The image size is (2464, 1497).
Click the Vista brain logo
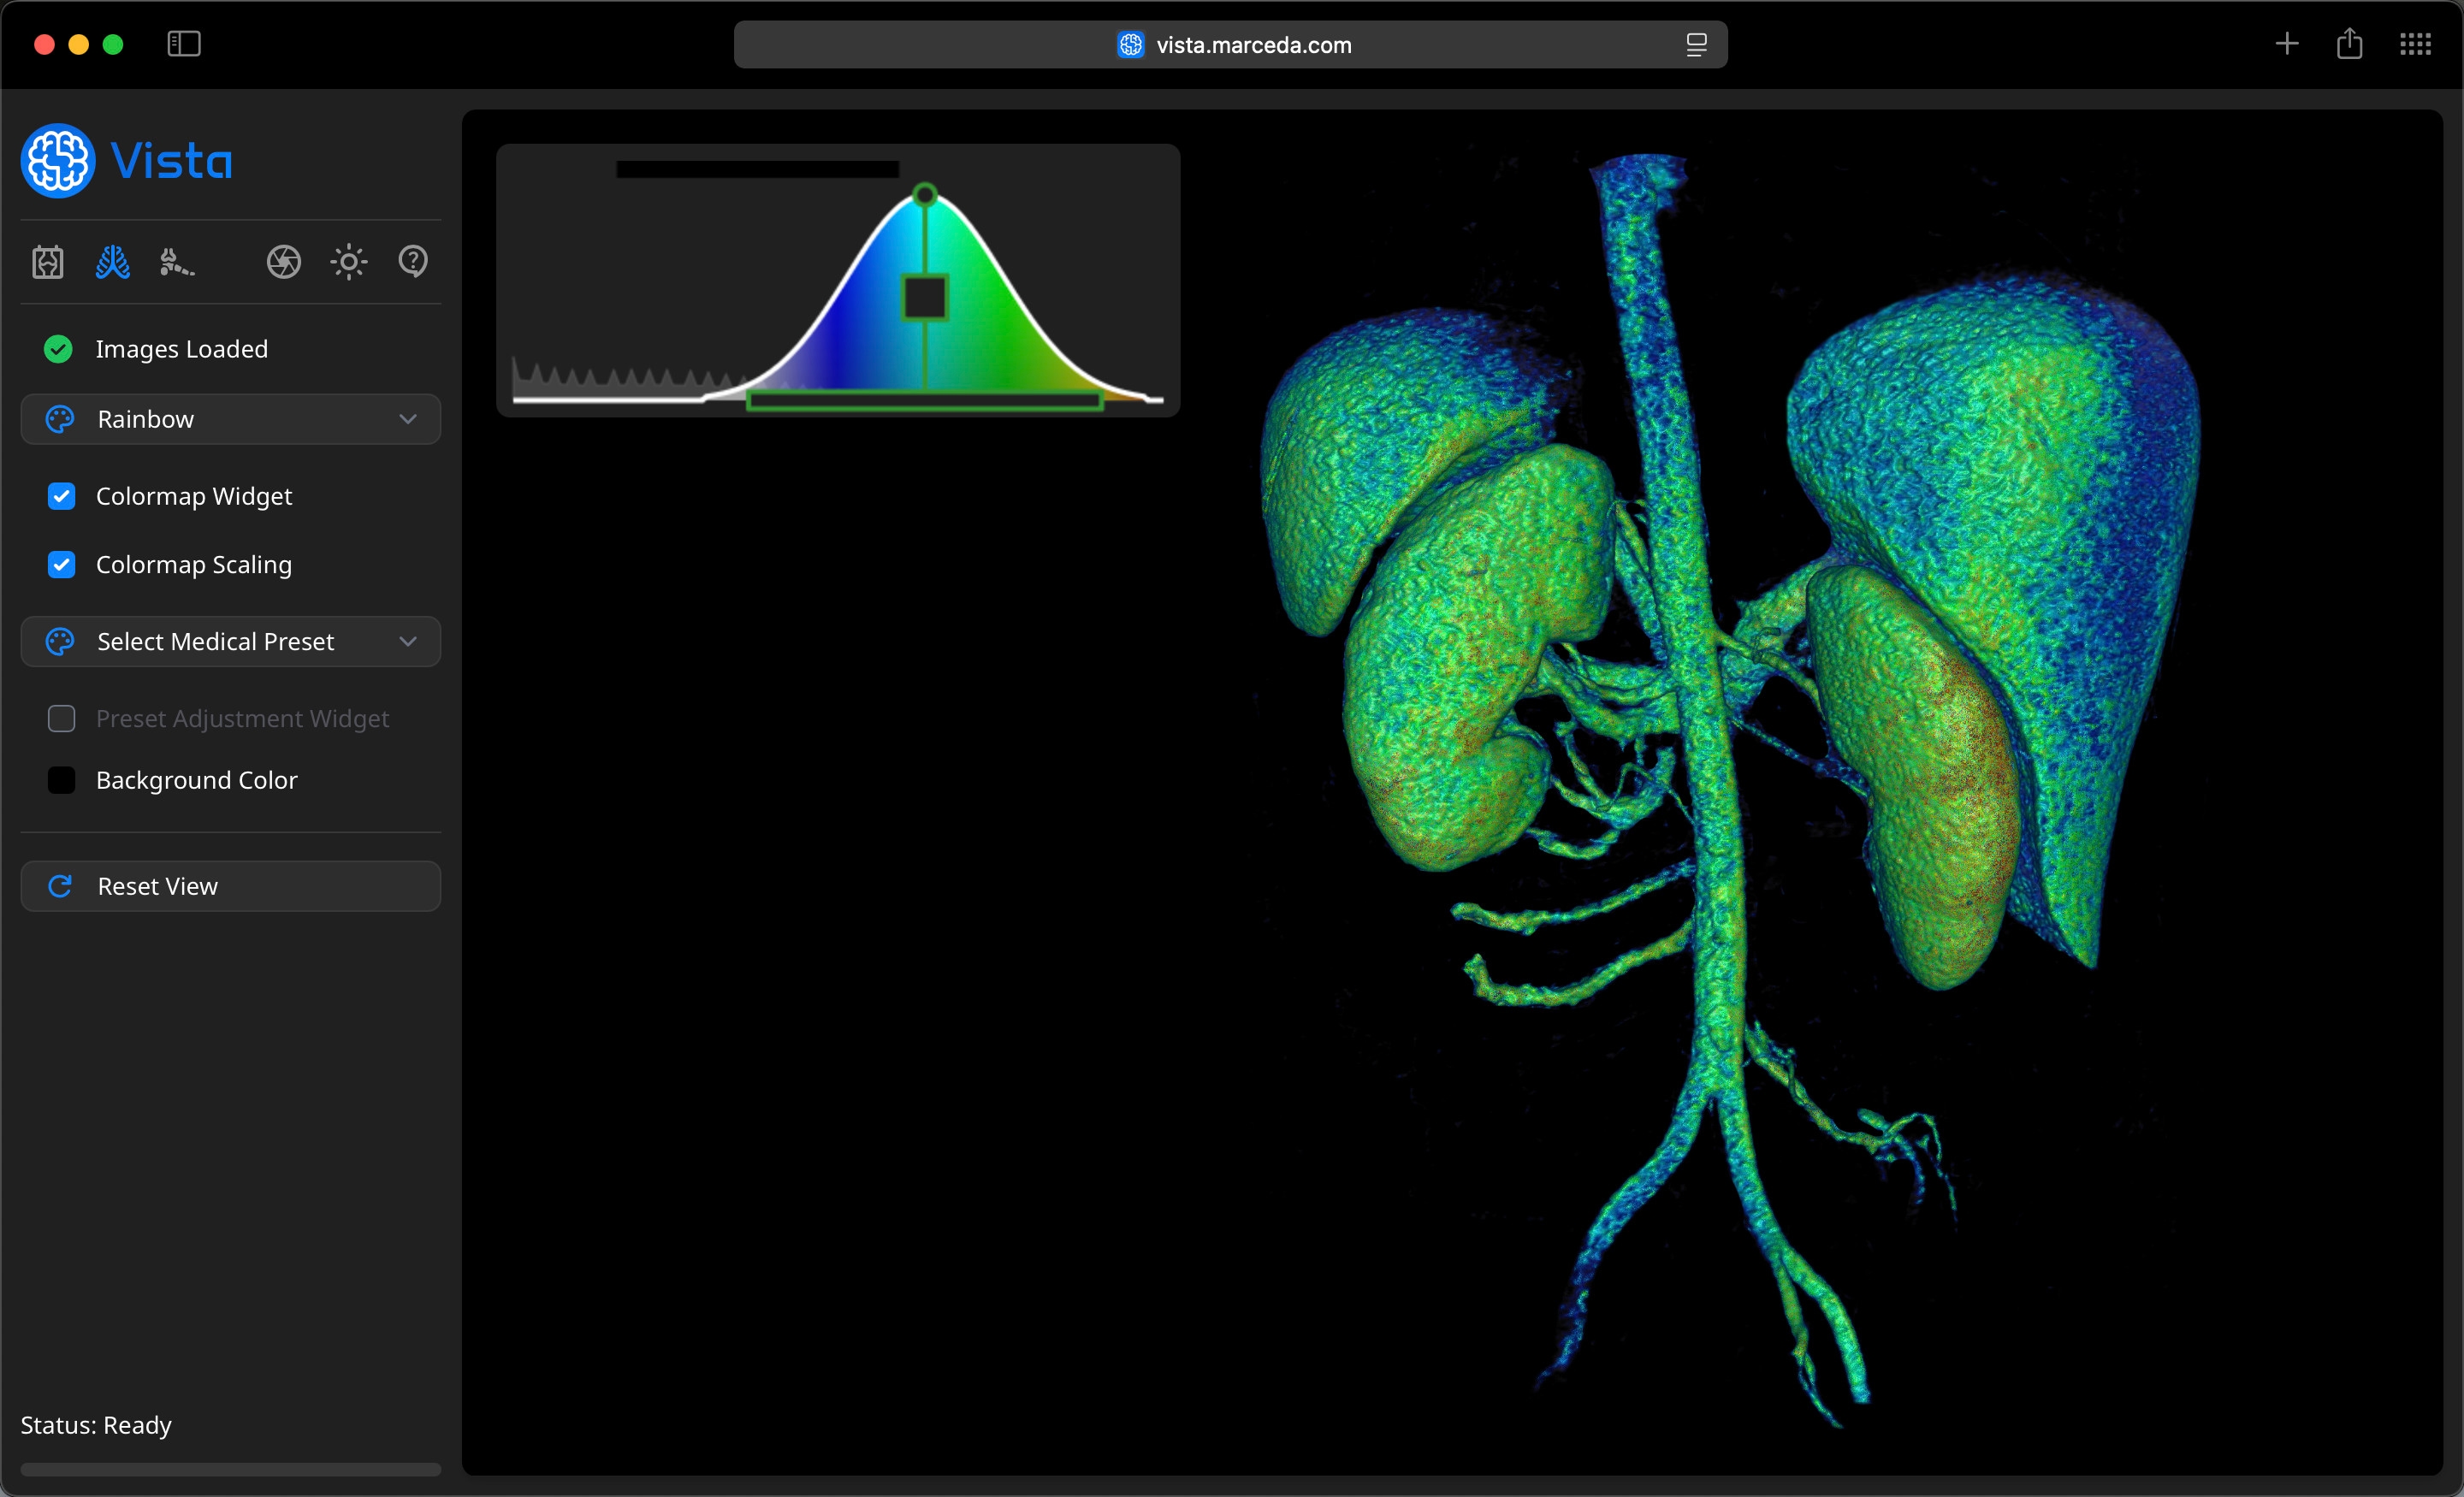[x=58, y=161]
